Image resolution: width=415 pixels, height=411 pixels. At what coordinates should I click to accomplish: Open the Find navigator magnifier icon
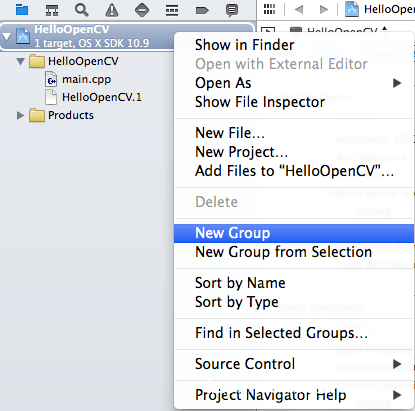pos(82,10)
